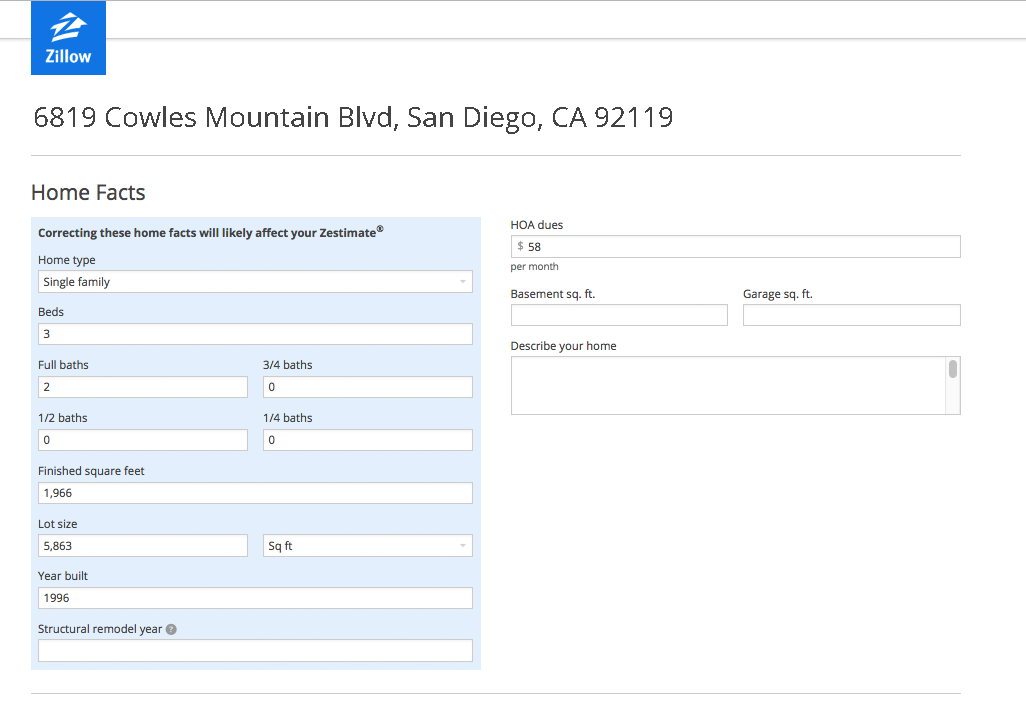Click the 1/2 baths input box

[x=142, y=440]
